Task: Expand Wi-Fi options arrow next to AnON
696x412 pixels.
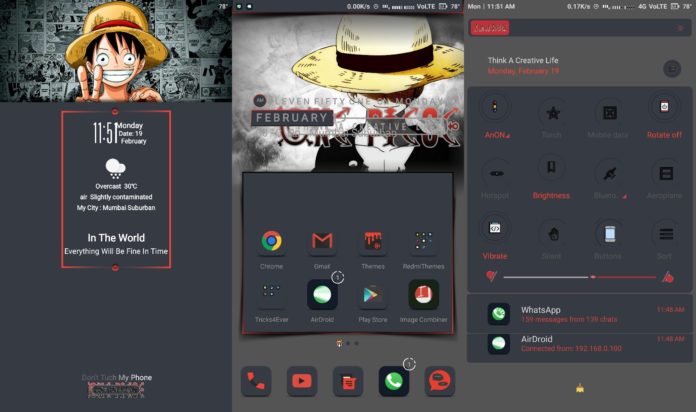Action: click(x=508, y=136)
